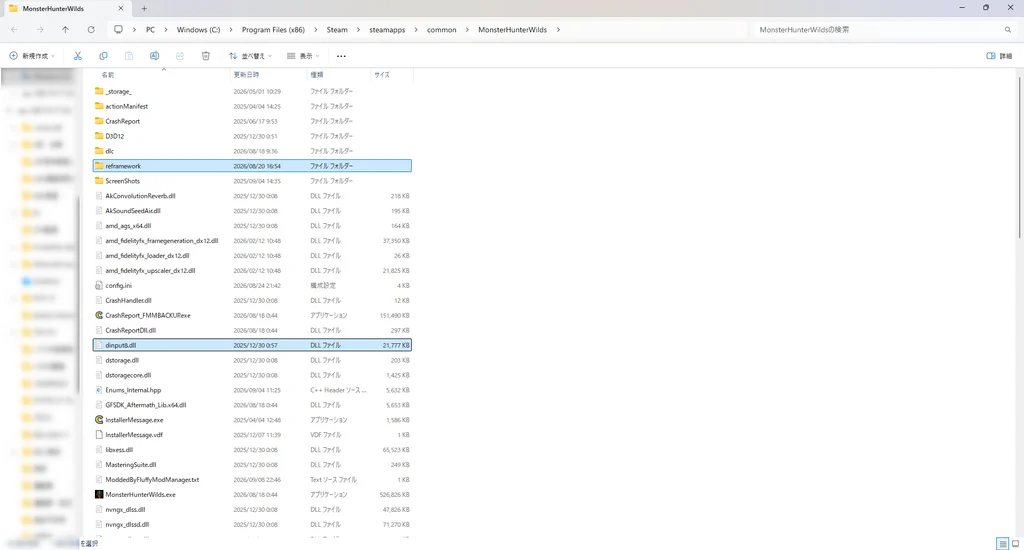Click the Delete trash icon

coord(206,56)
